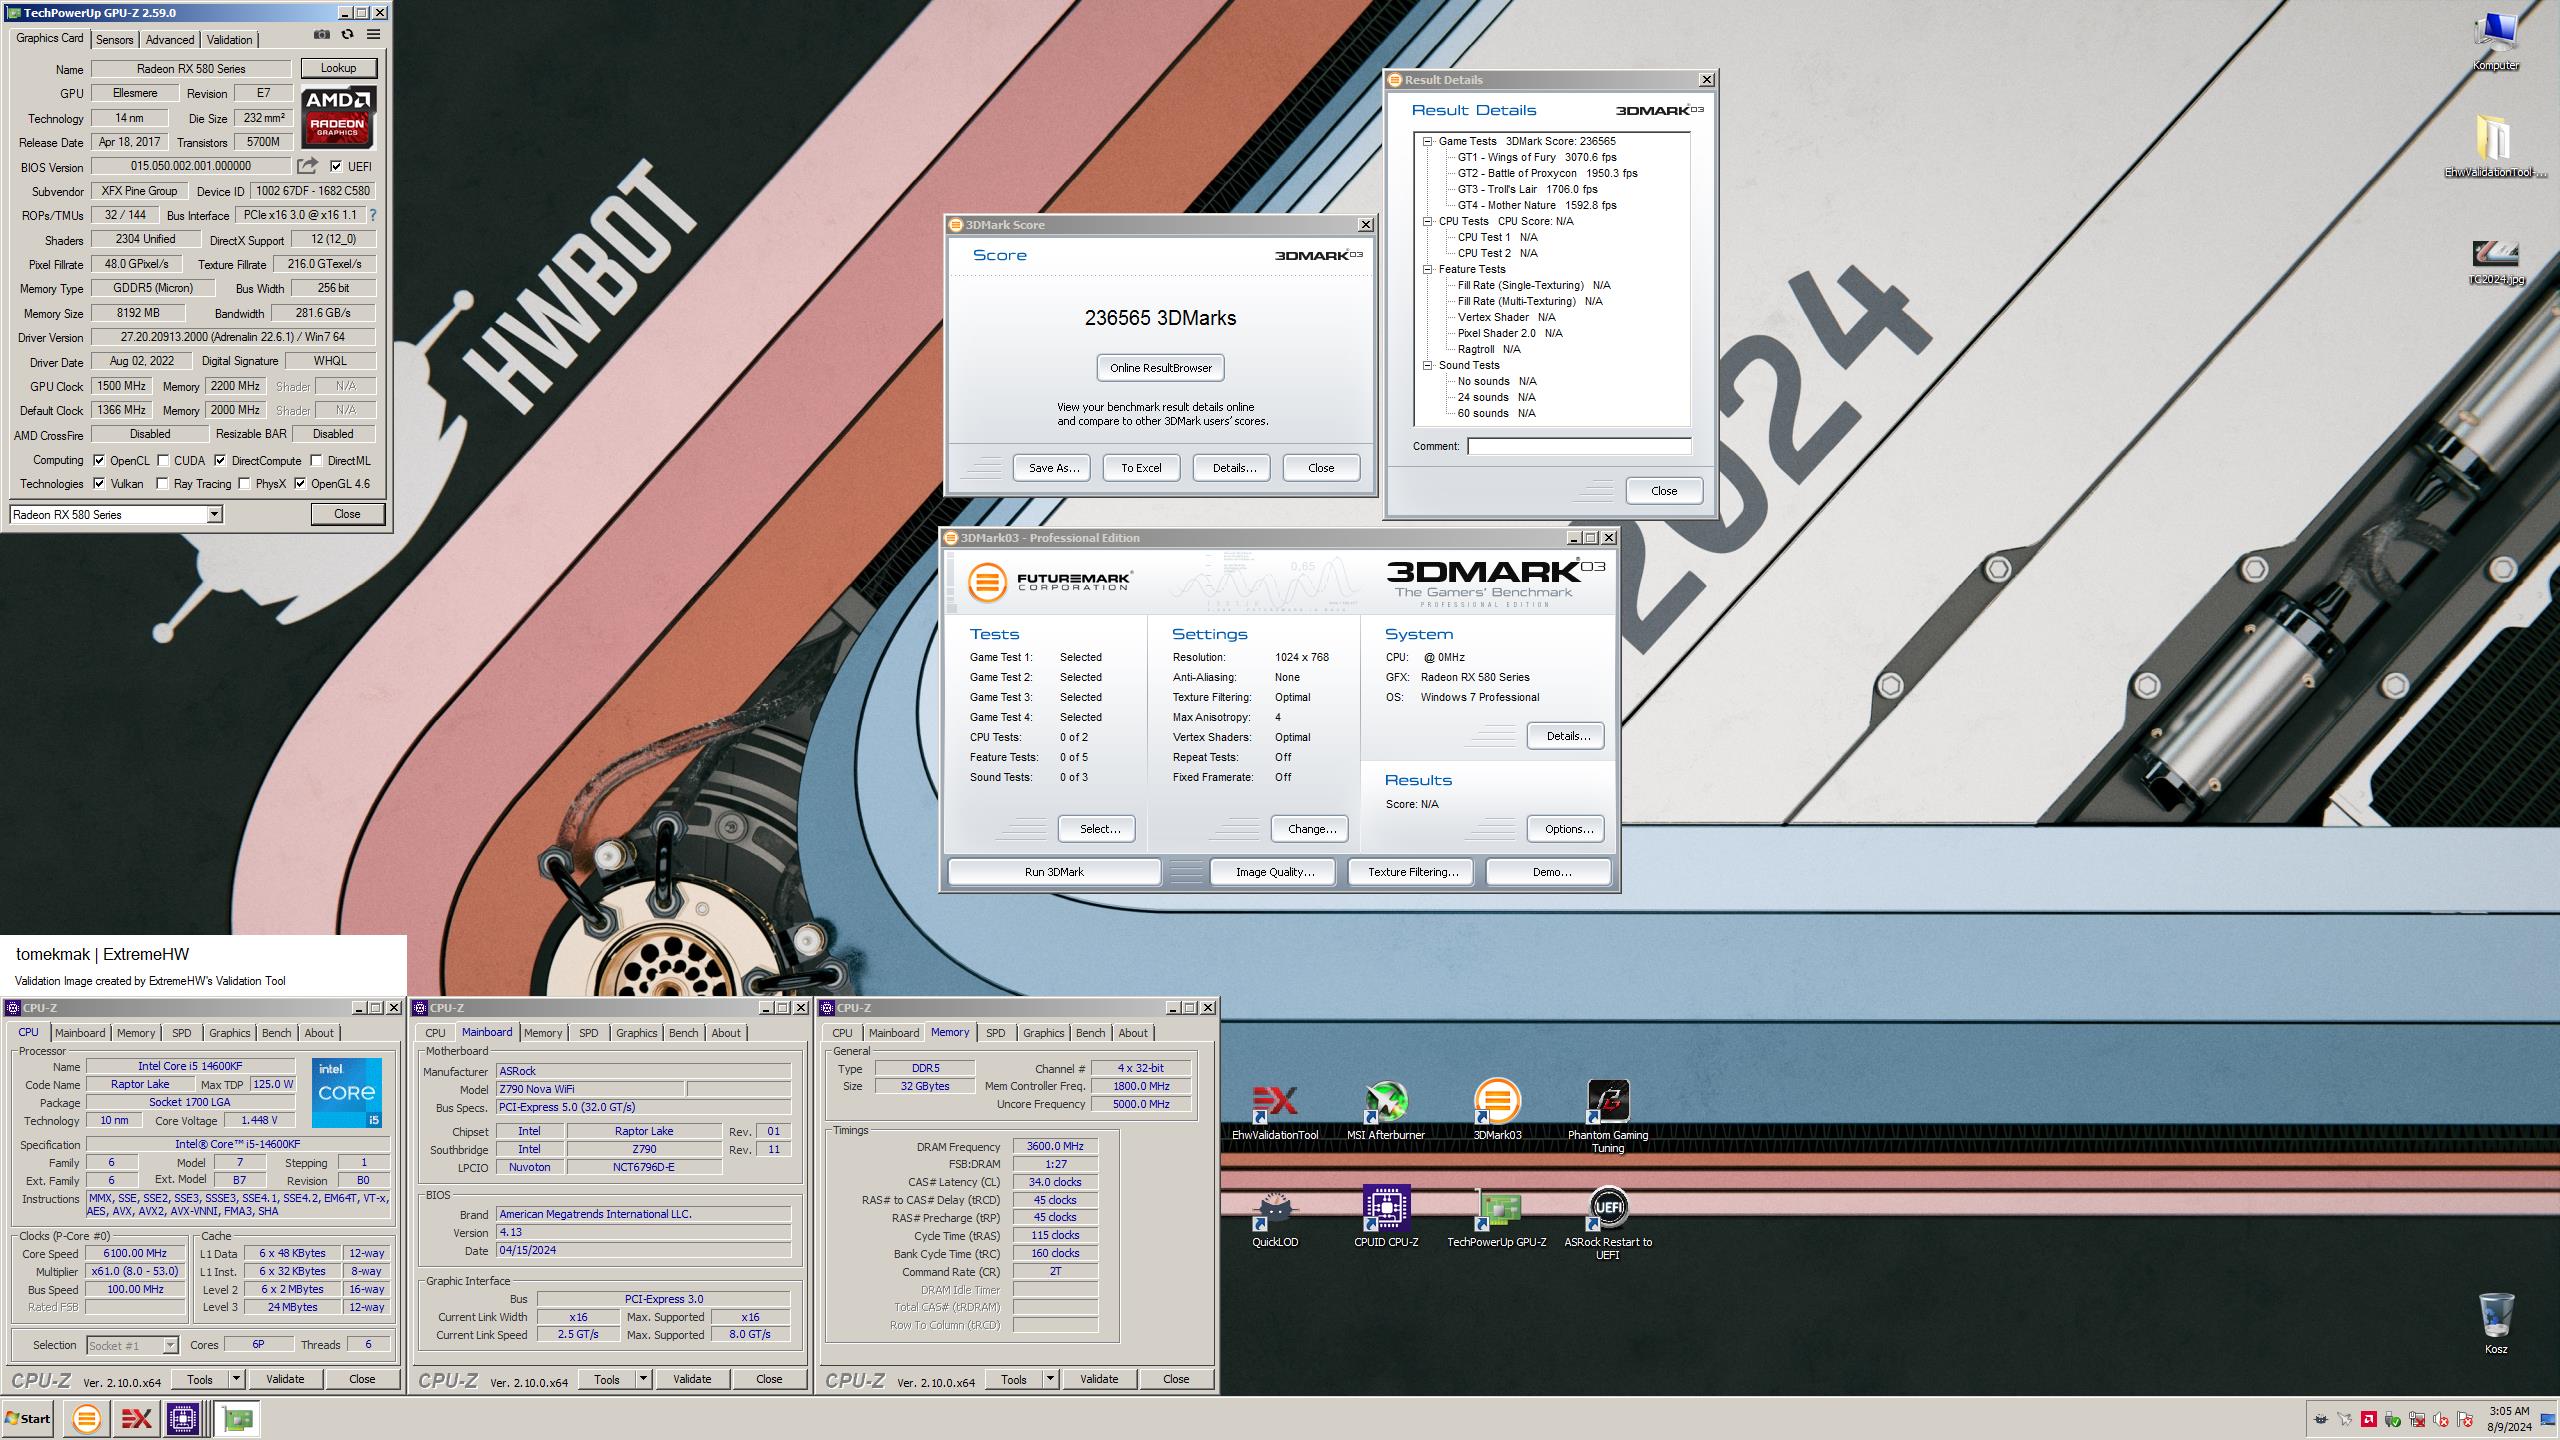Open the Tools dropdown arrow in the Mainboard window
The width and height of the screenshot is (2560, 1440).
(x=644, y=1379)
